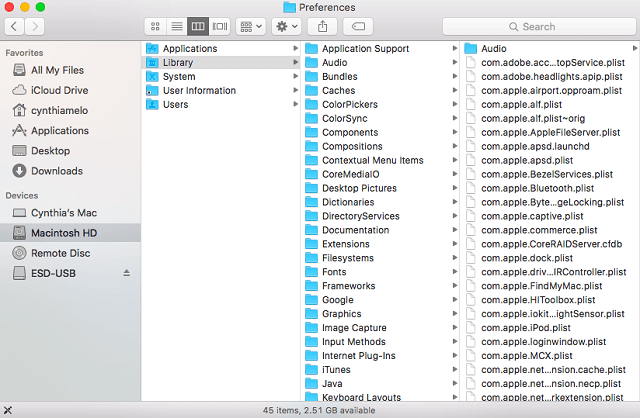The width and height of the screenshot is (640, 418).
Task: Switch to list view in toolbar
Action: coord(176,26)
